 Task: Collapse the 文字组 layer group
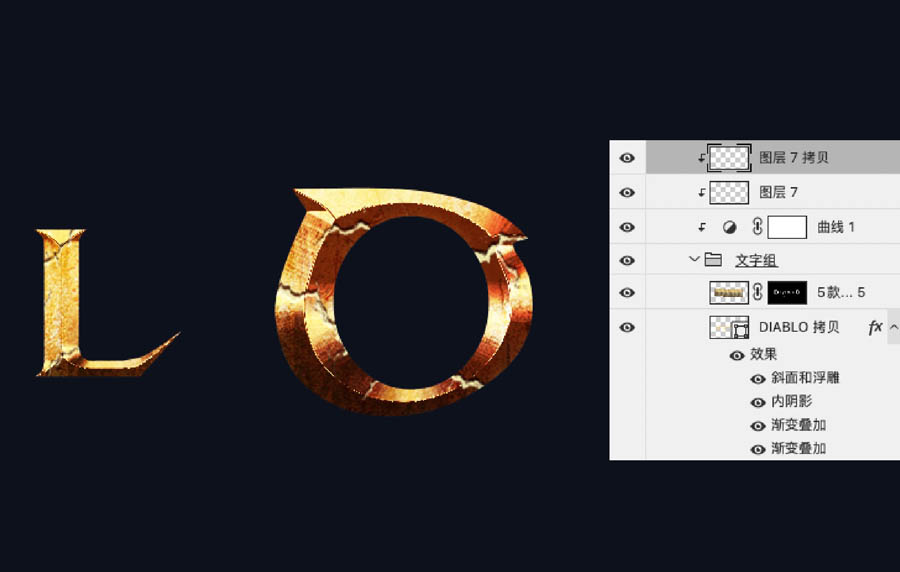(x=694, y=260)
